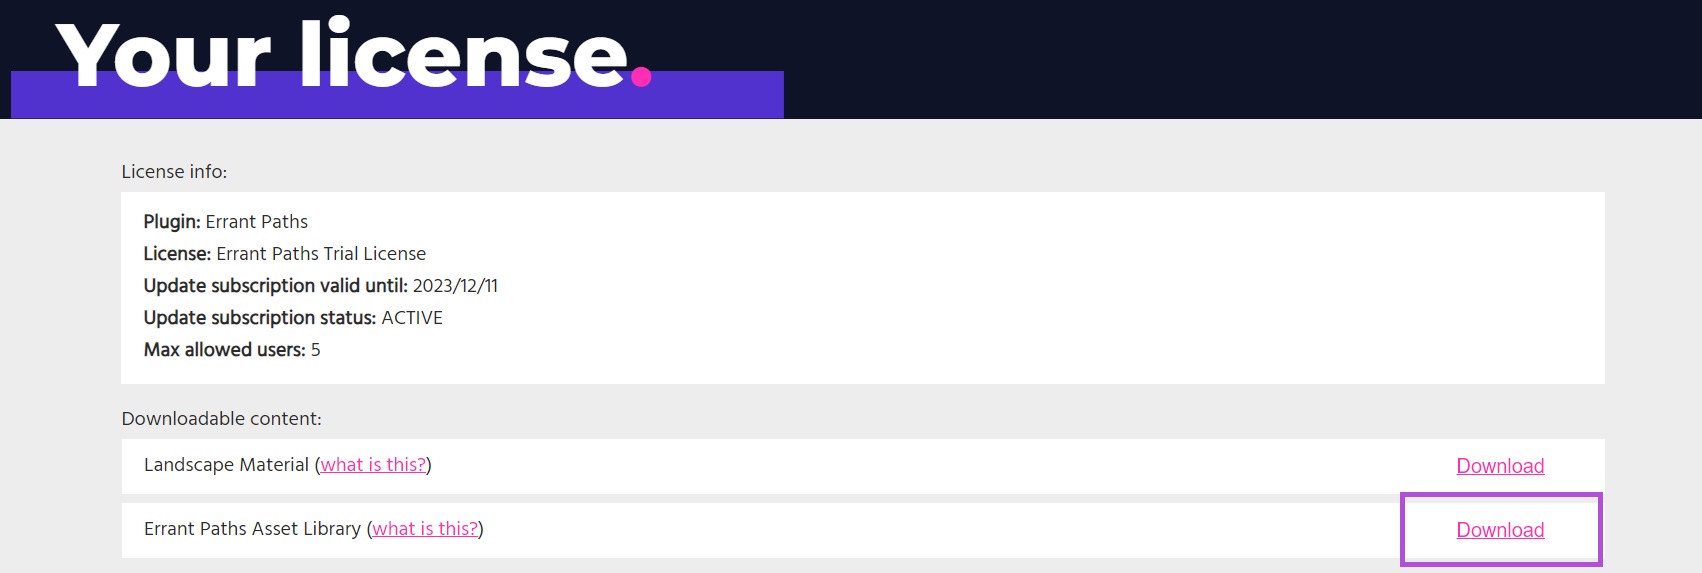Click the 'Update subscription valid until:' label

click(x=275, y=286)
